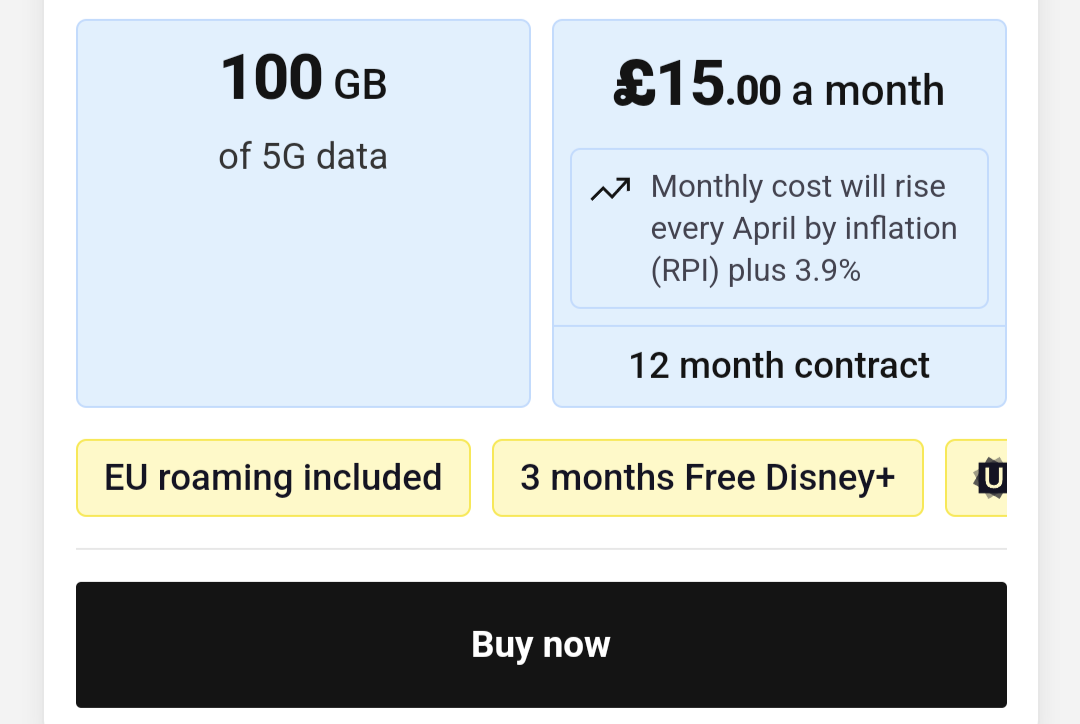Click the 3 months Free Disney+ badge

pos(707,478)
